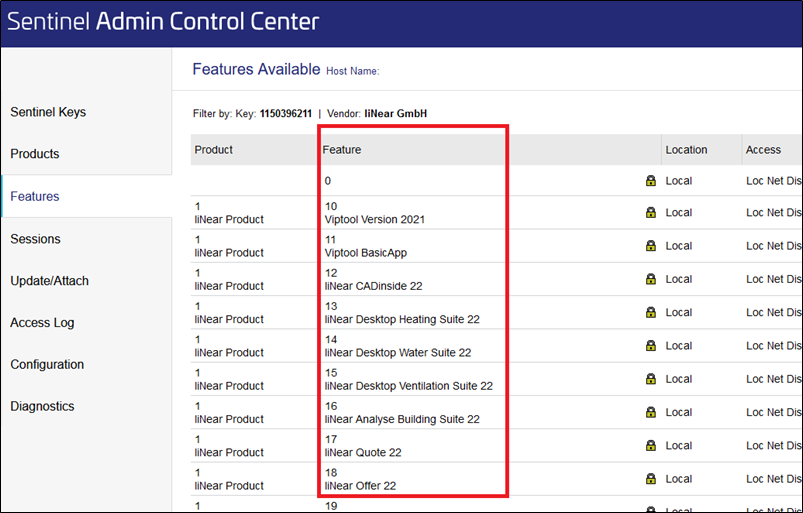Click lock icon for liNear CADinside 22
This screenshot has height=513, width=803.
click(x=650, y=279)
